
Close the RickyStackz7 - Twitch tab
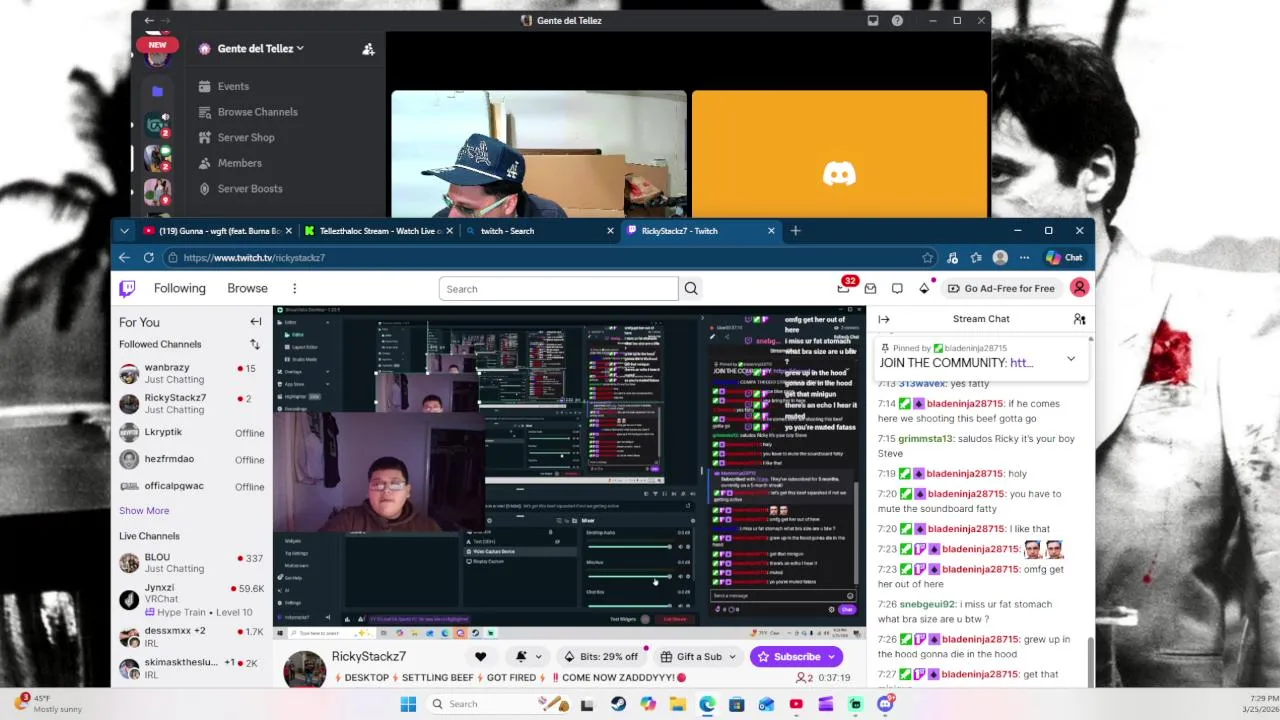pos(771,231)
